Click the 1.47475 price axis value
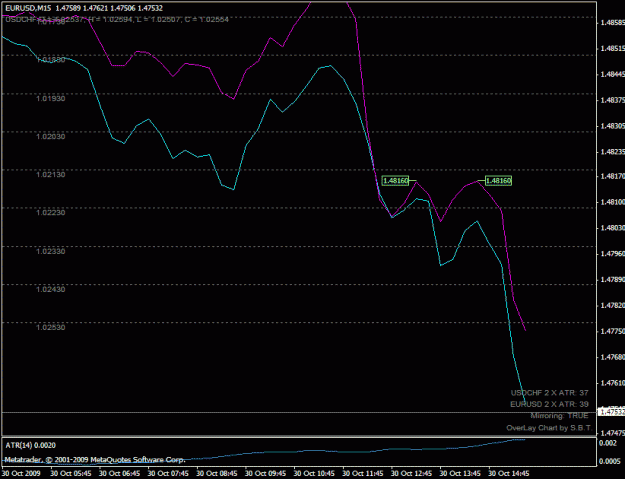The height and width of the screenshot is (479, 625). pyautogui.click(x=613, y=433)
